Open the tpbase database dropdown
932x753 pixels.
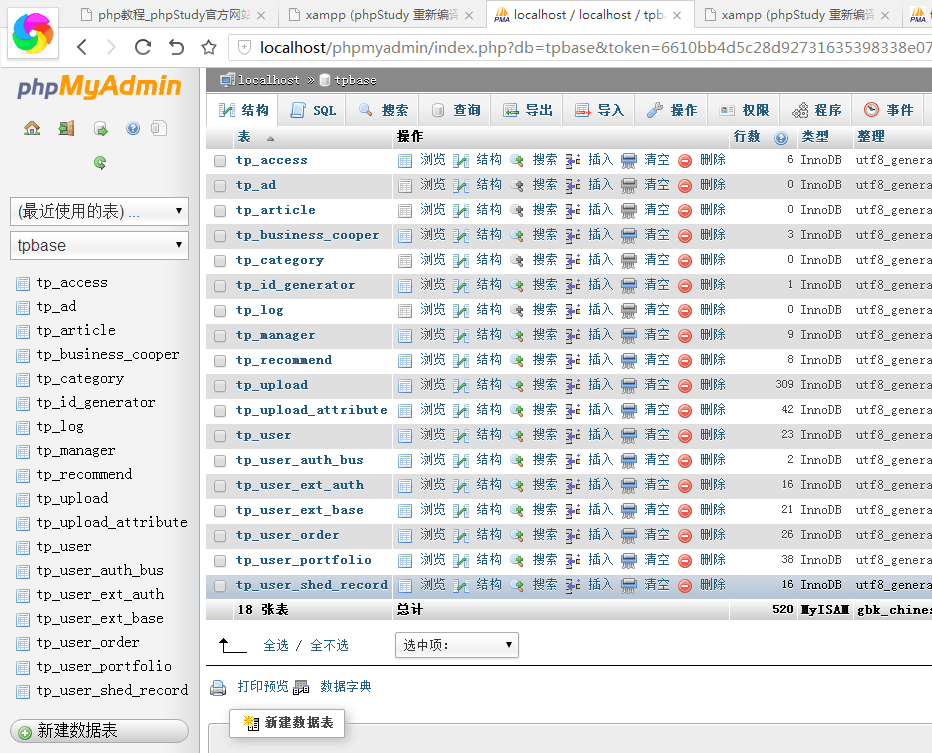click(x=99, y=245)
